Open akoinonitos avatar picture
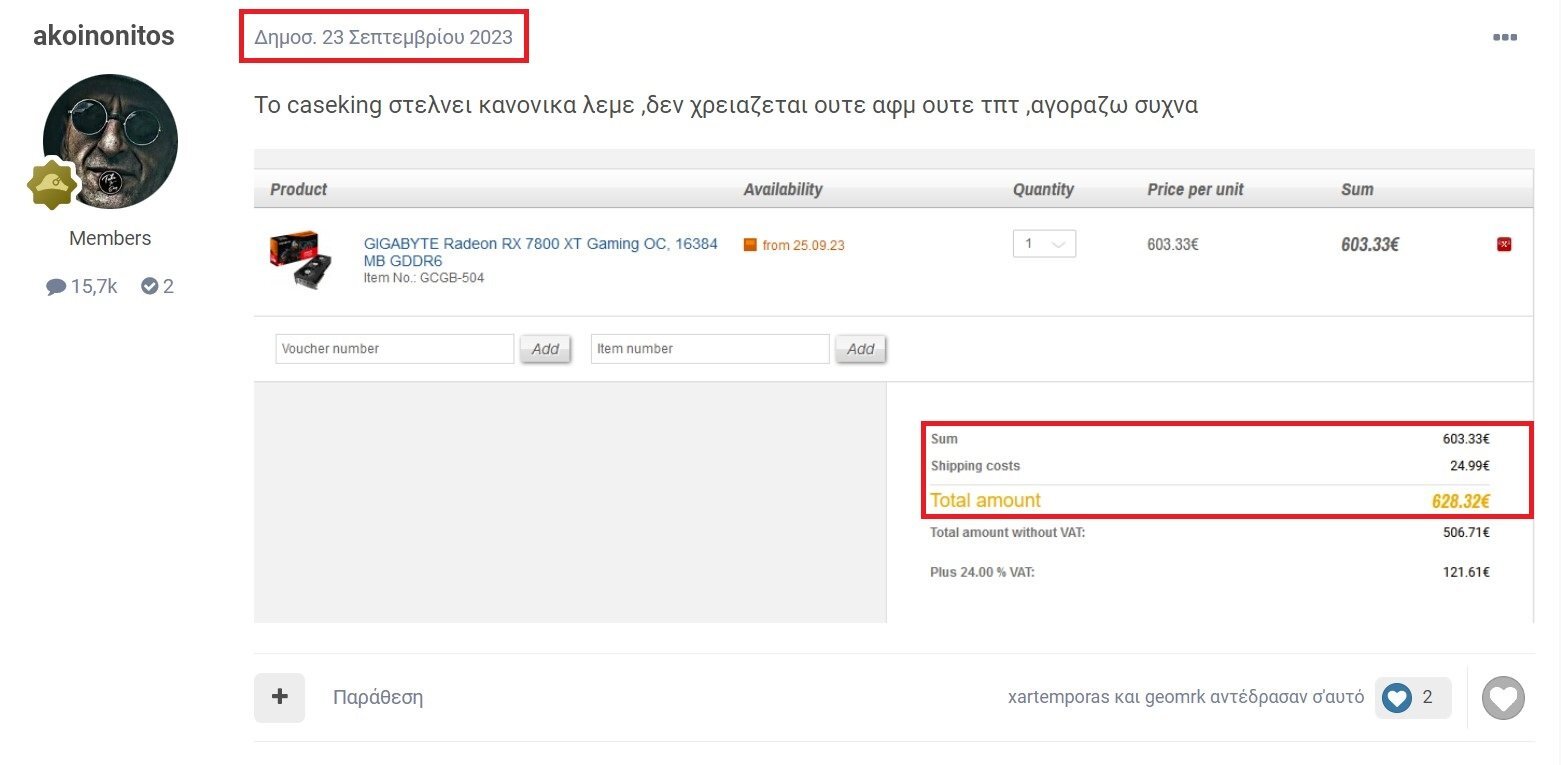The height and width of the screenshot is (765, 1561). tap(110, 141)
